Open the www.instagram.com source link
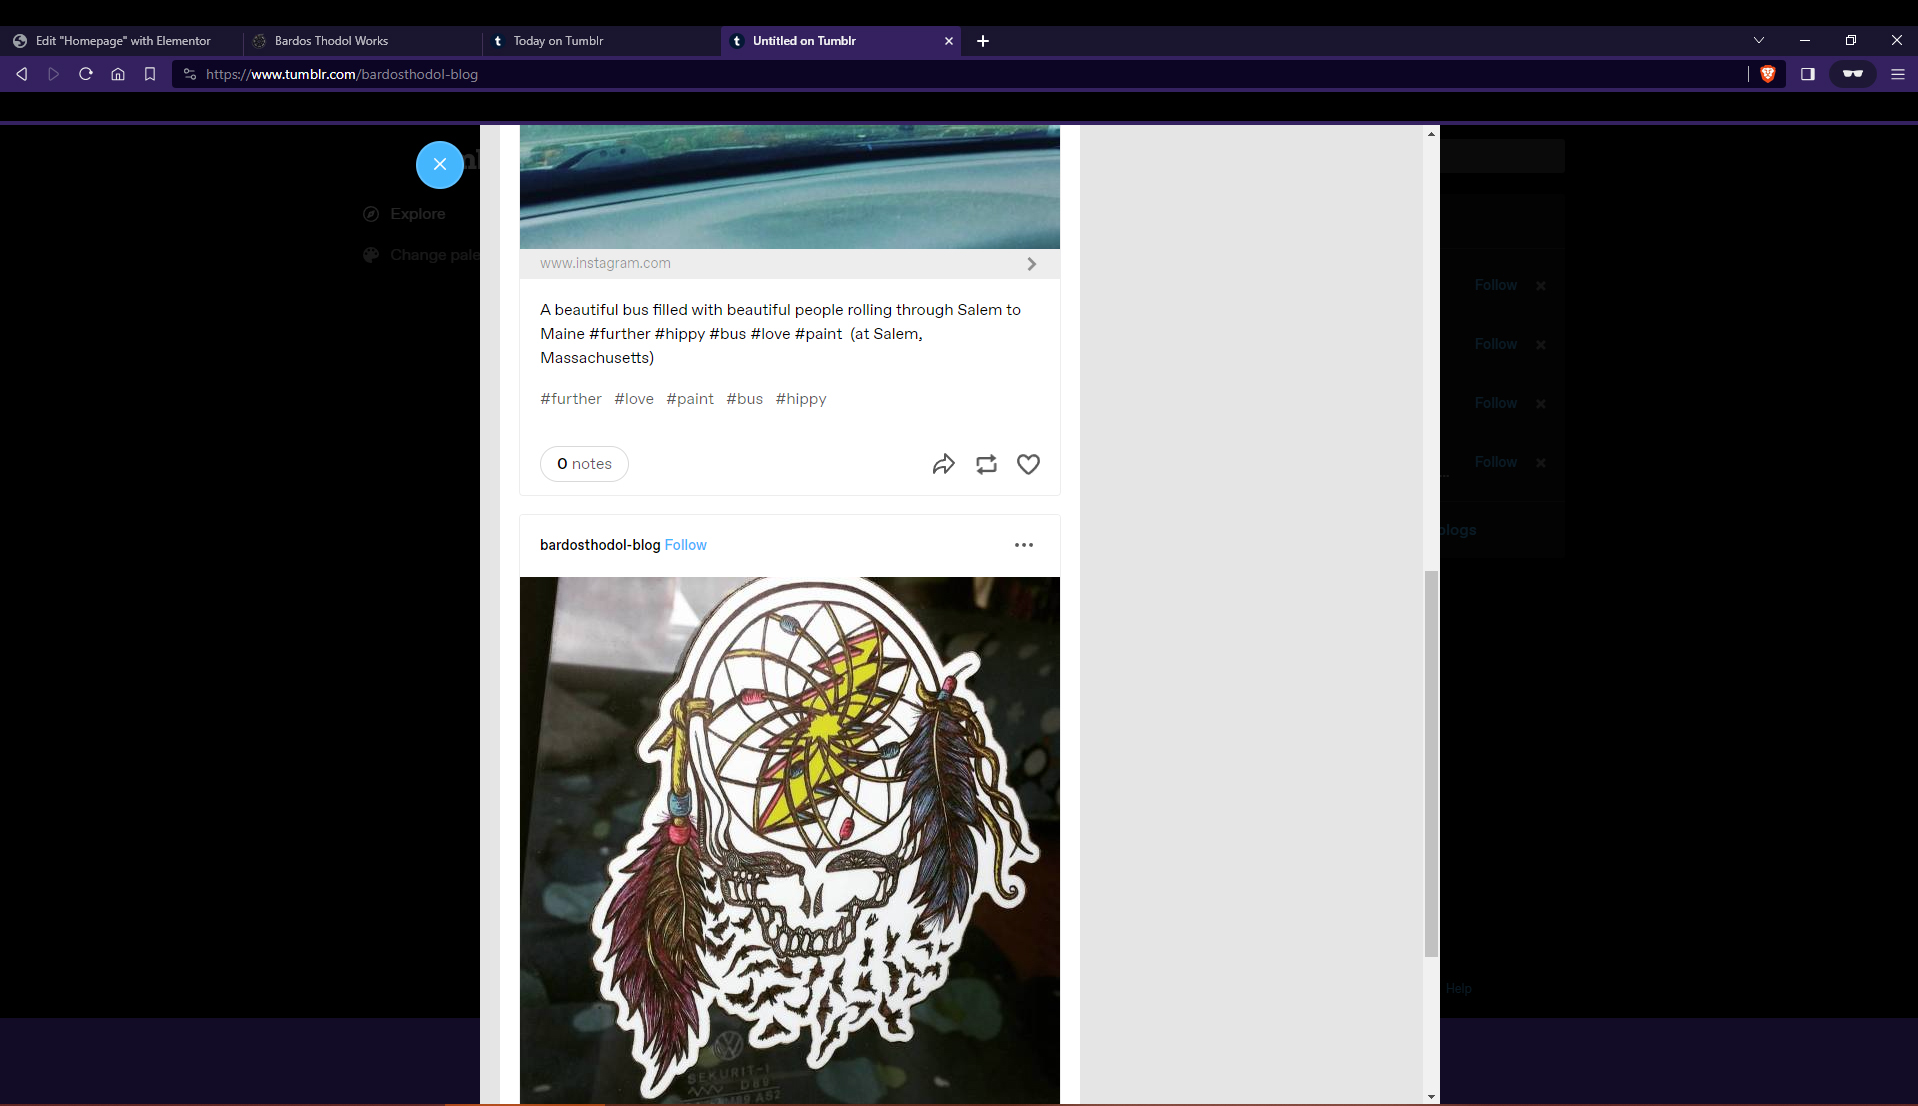This screenshot has height=1106, width=1918. coord(605,263)
